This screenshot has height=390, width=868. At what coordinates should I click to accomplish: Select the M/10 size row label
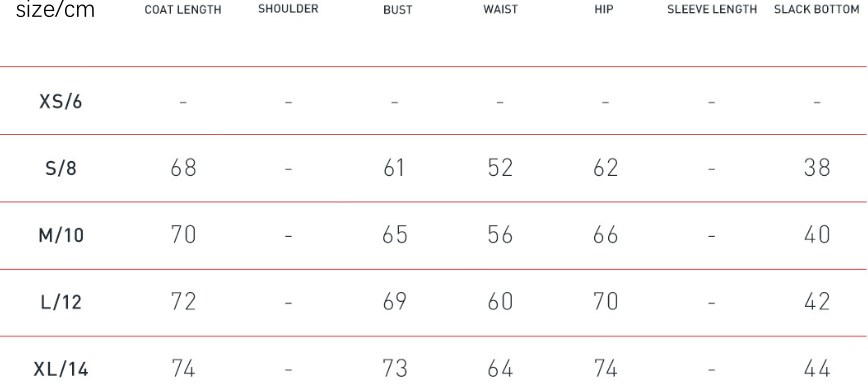pos(61,235)
